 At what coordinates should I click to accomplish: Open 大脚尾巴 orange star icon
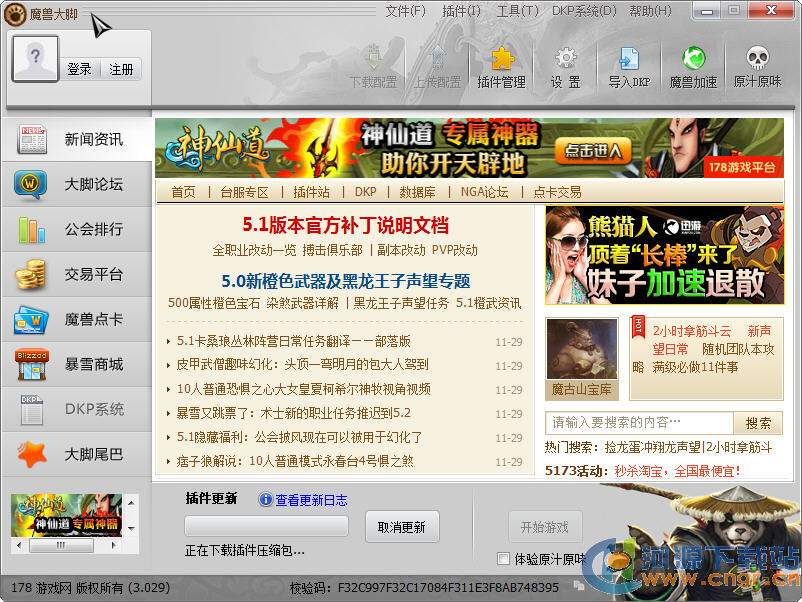[x=32, y=454]
